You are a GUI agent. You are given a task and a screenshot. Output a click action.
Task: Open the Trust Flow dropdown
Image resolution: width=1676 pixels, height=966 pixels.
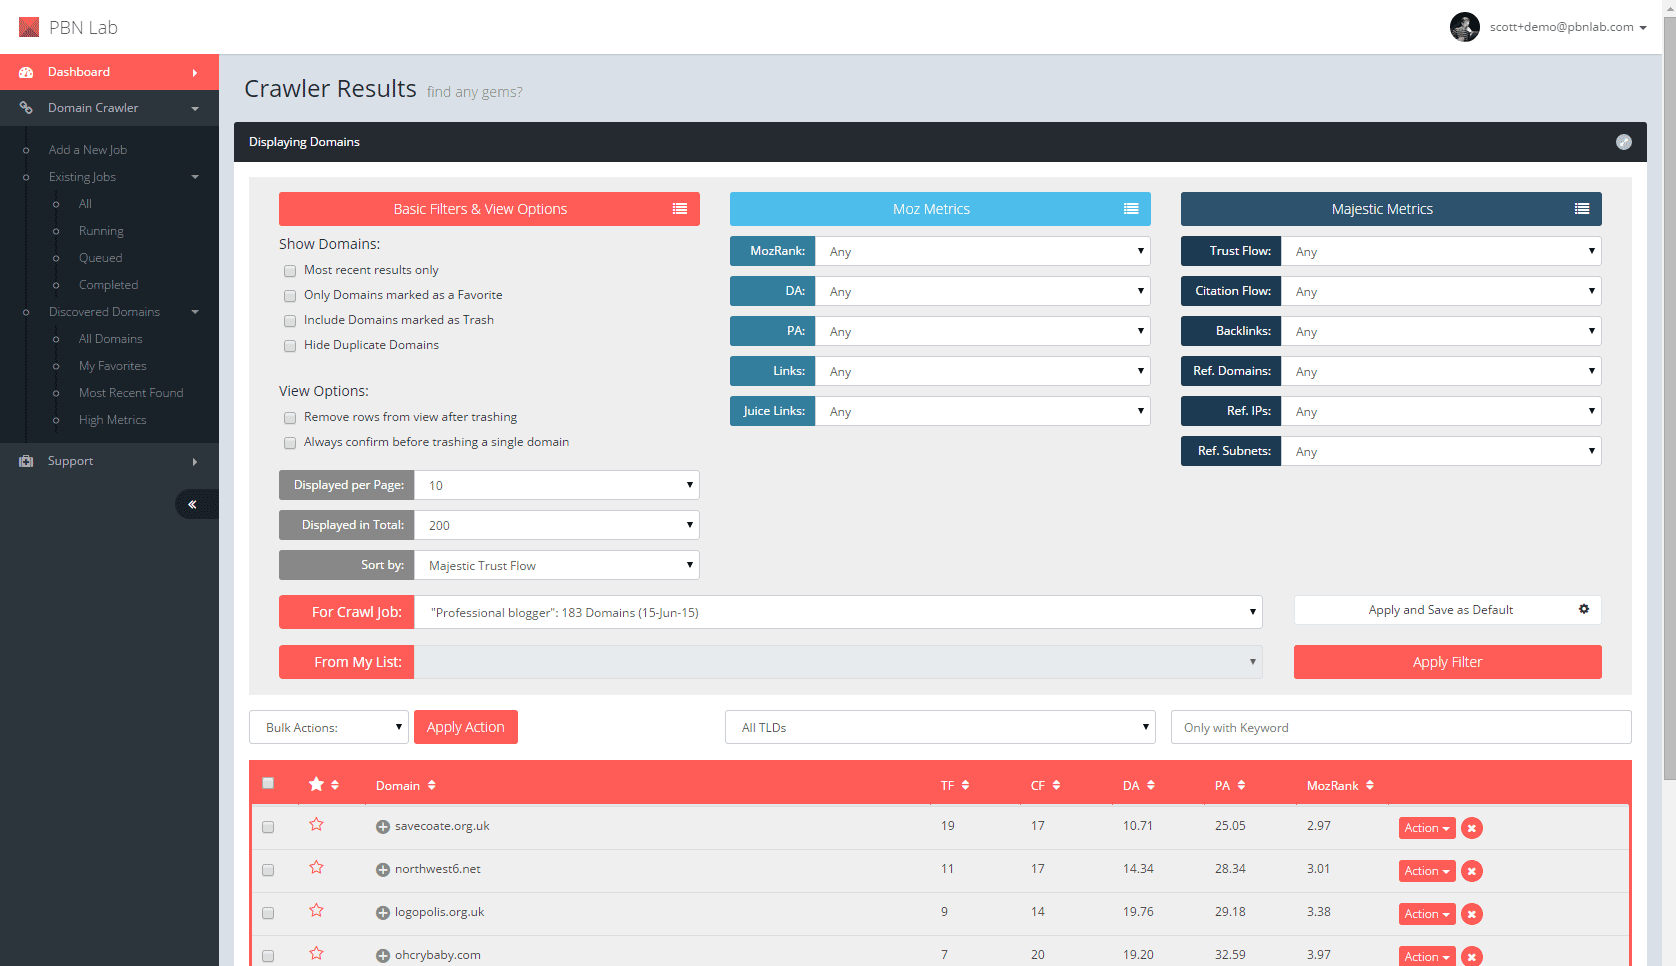point(1440,252)
